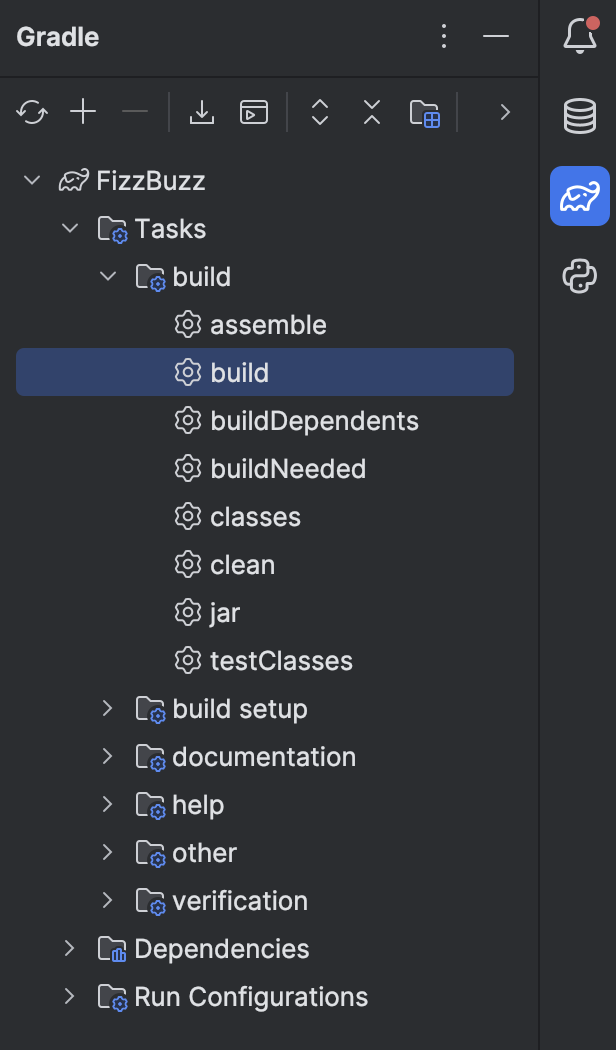Reload all Gradle projects
Screen dimensions: 616x1050
(x=31, y=112)
